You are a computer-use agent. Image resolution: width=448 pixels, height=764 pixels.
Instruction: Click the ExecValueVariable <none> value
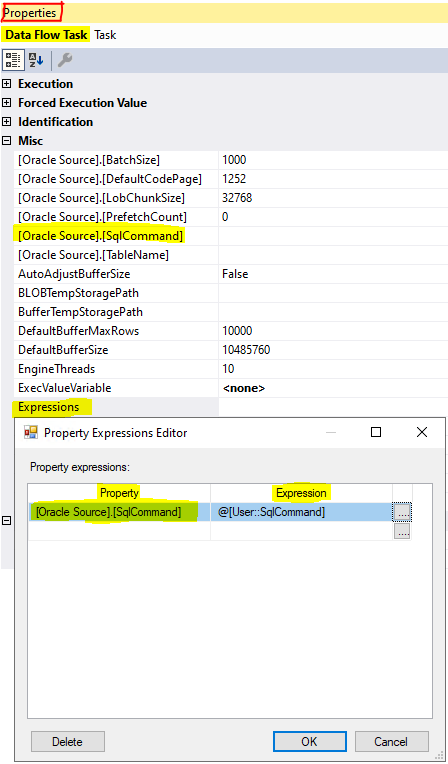click(x=244, y=388)
